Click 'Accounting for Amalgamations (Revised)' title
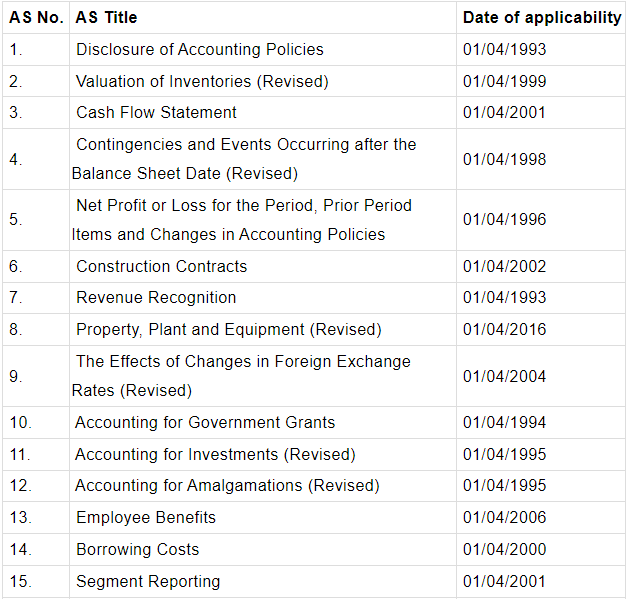Image resolution: width=627 pixels, height=599 pixels. 227,485
